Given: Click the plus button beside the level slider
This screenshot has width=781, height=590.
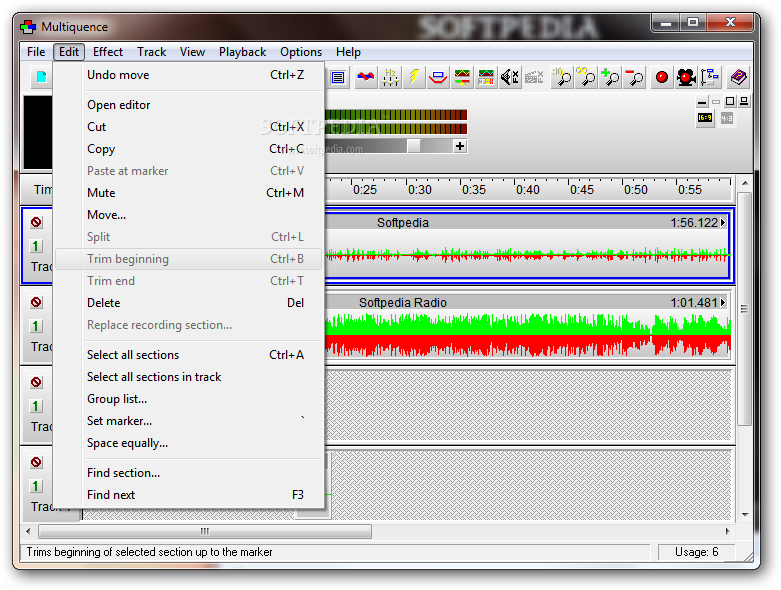Looking at the screenshot, I should (460, 146).
